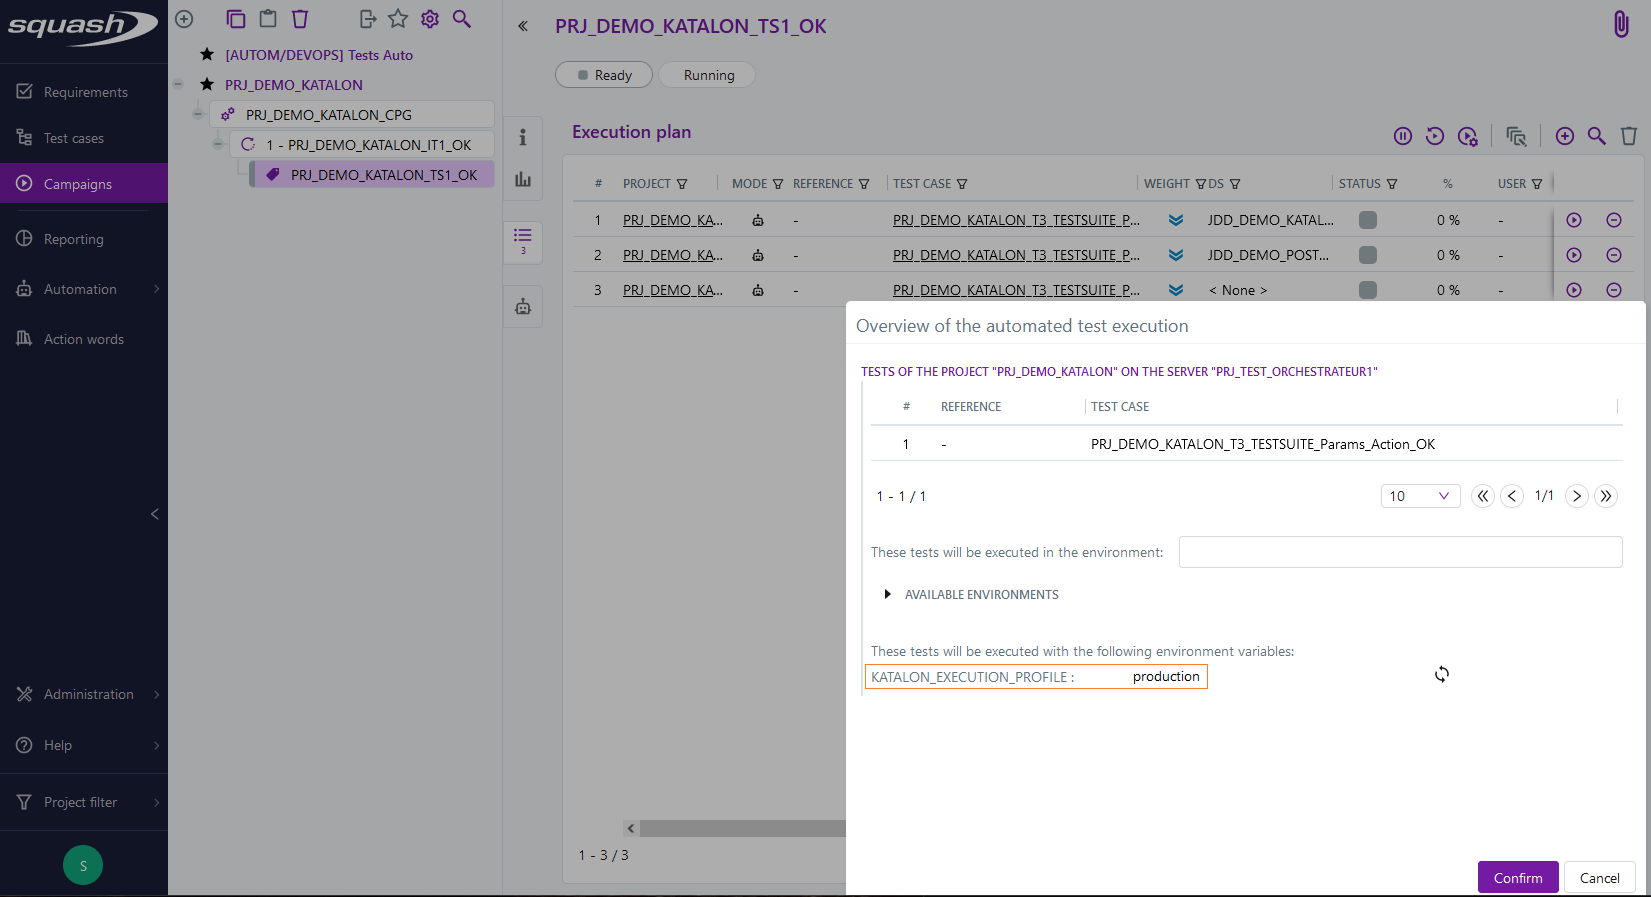Confirm the automated test execution

point(1517,877)
